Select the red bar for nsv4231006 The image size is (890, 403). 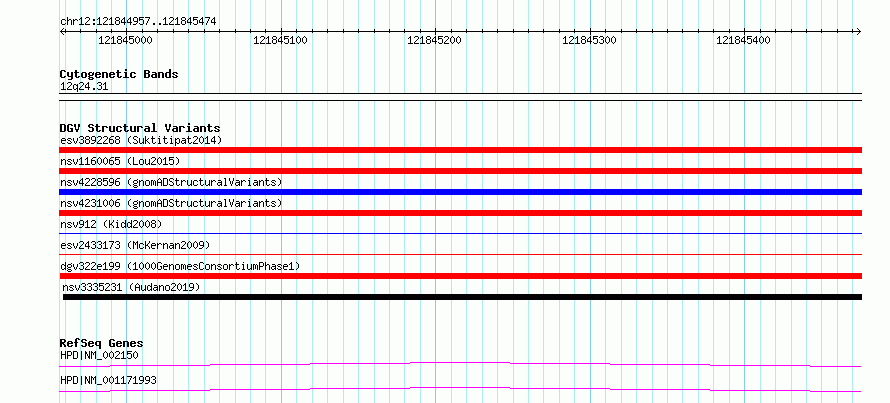pyautogui.click(x=461, y=213)
